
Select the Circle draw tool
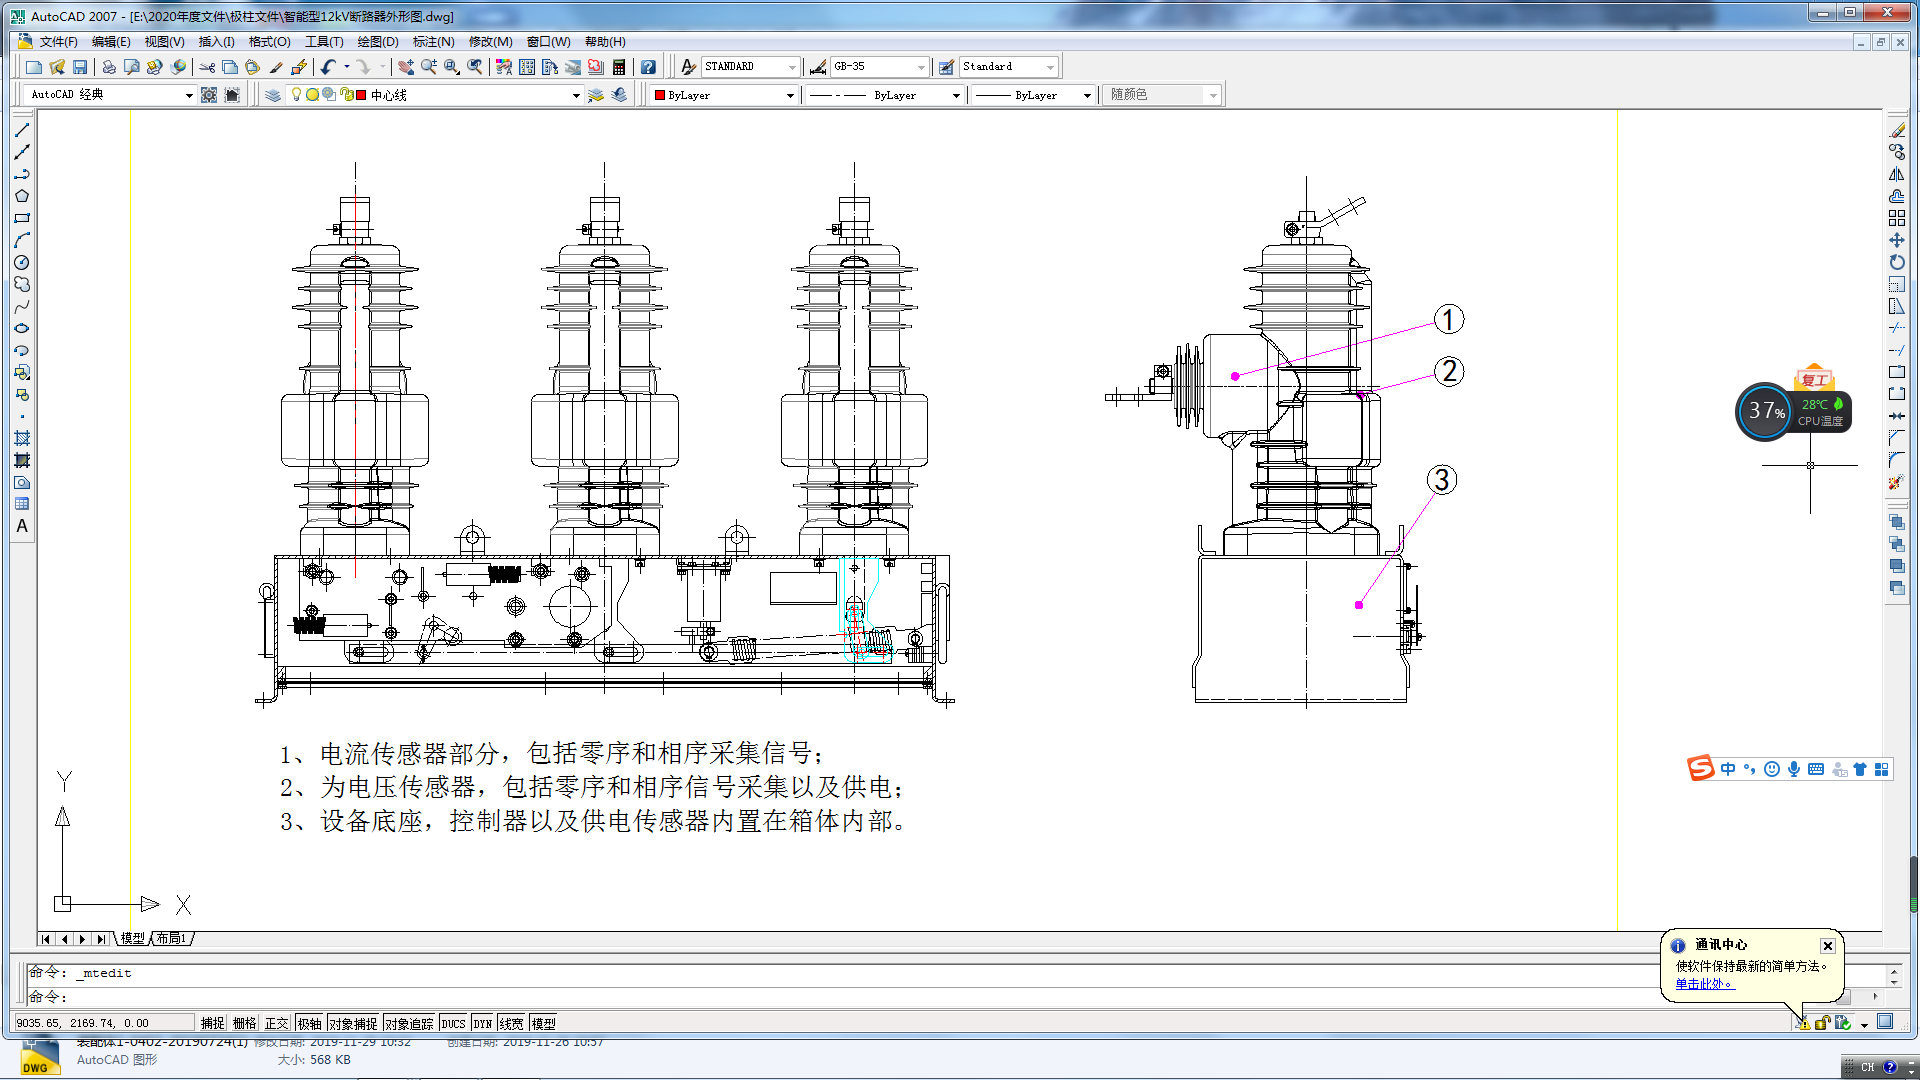point(22,263)
